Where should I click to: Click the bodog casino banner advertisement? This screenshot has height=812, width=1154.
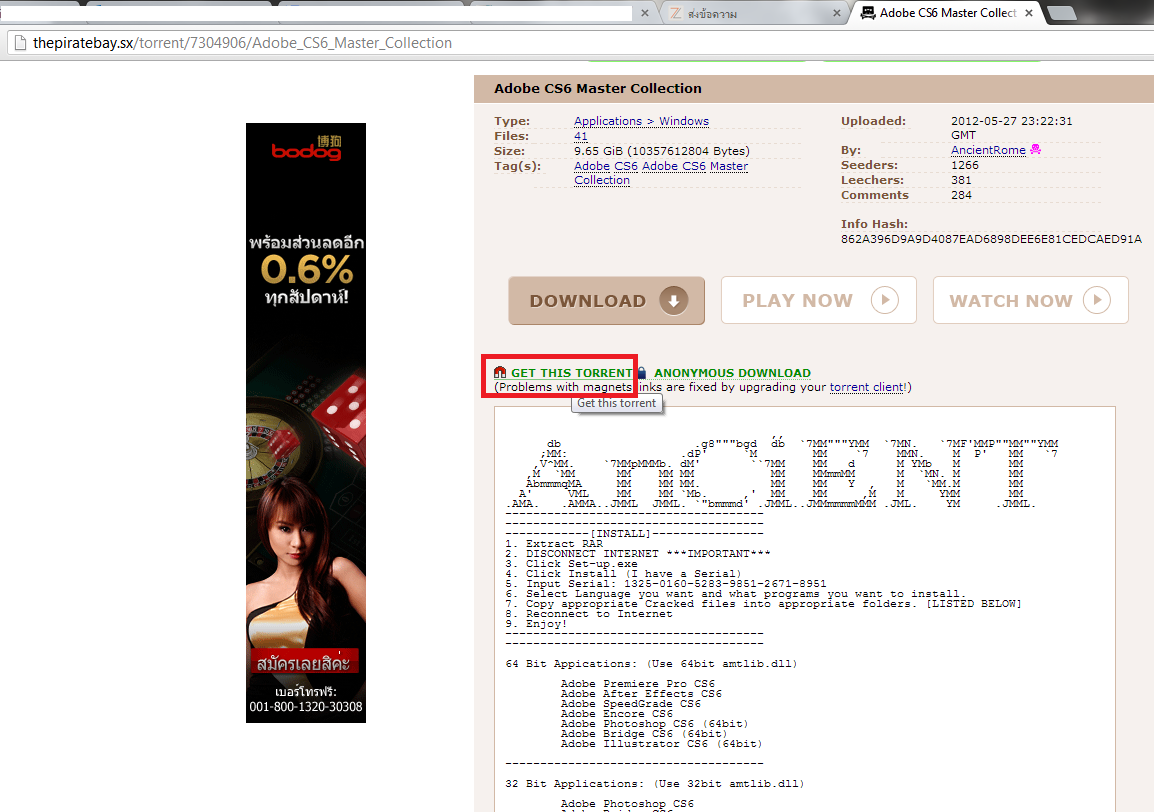[x=305, y=423]
